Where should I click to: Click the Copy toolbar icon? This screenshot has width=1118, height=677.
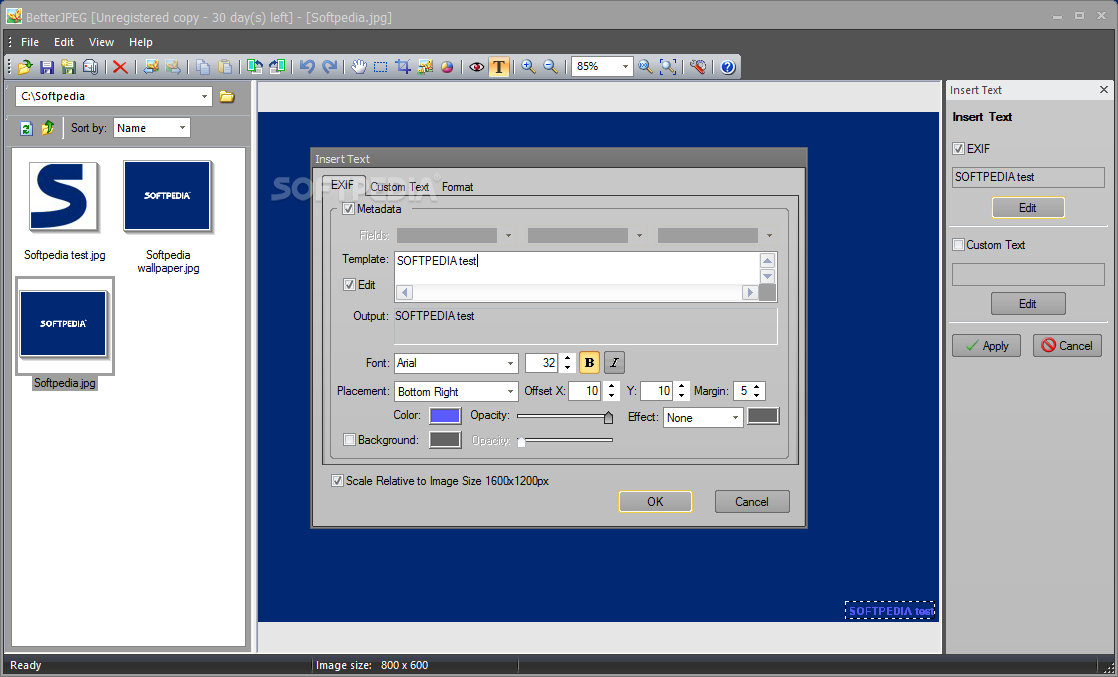pos(203,67)
